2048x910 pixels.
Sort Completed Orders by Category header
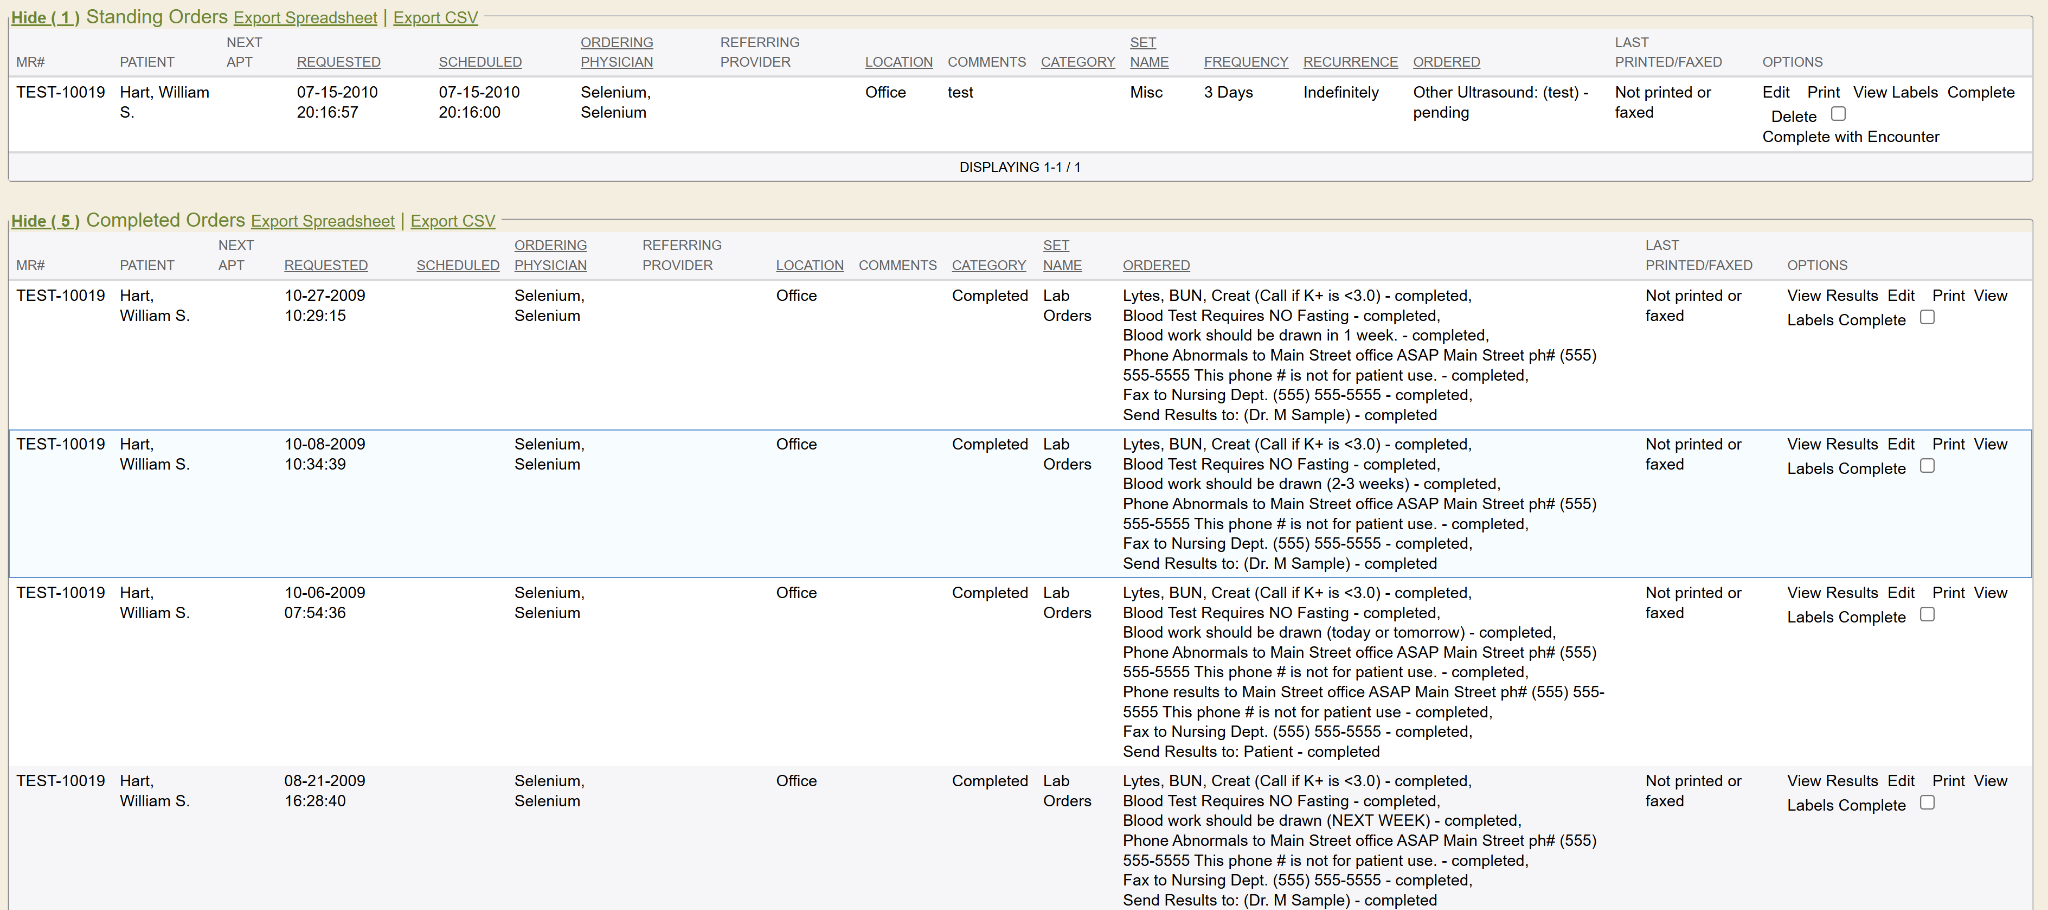click(x=988, y=265)
